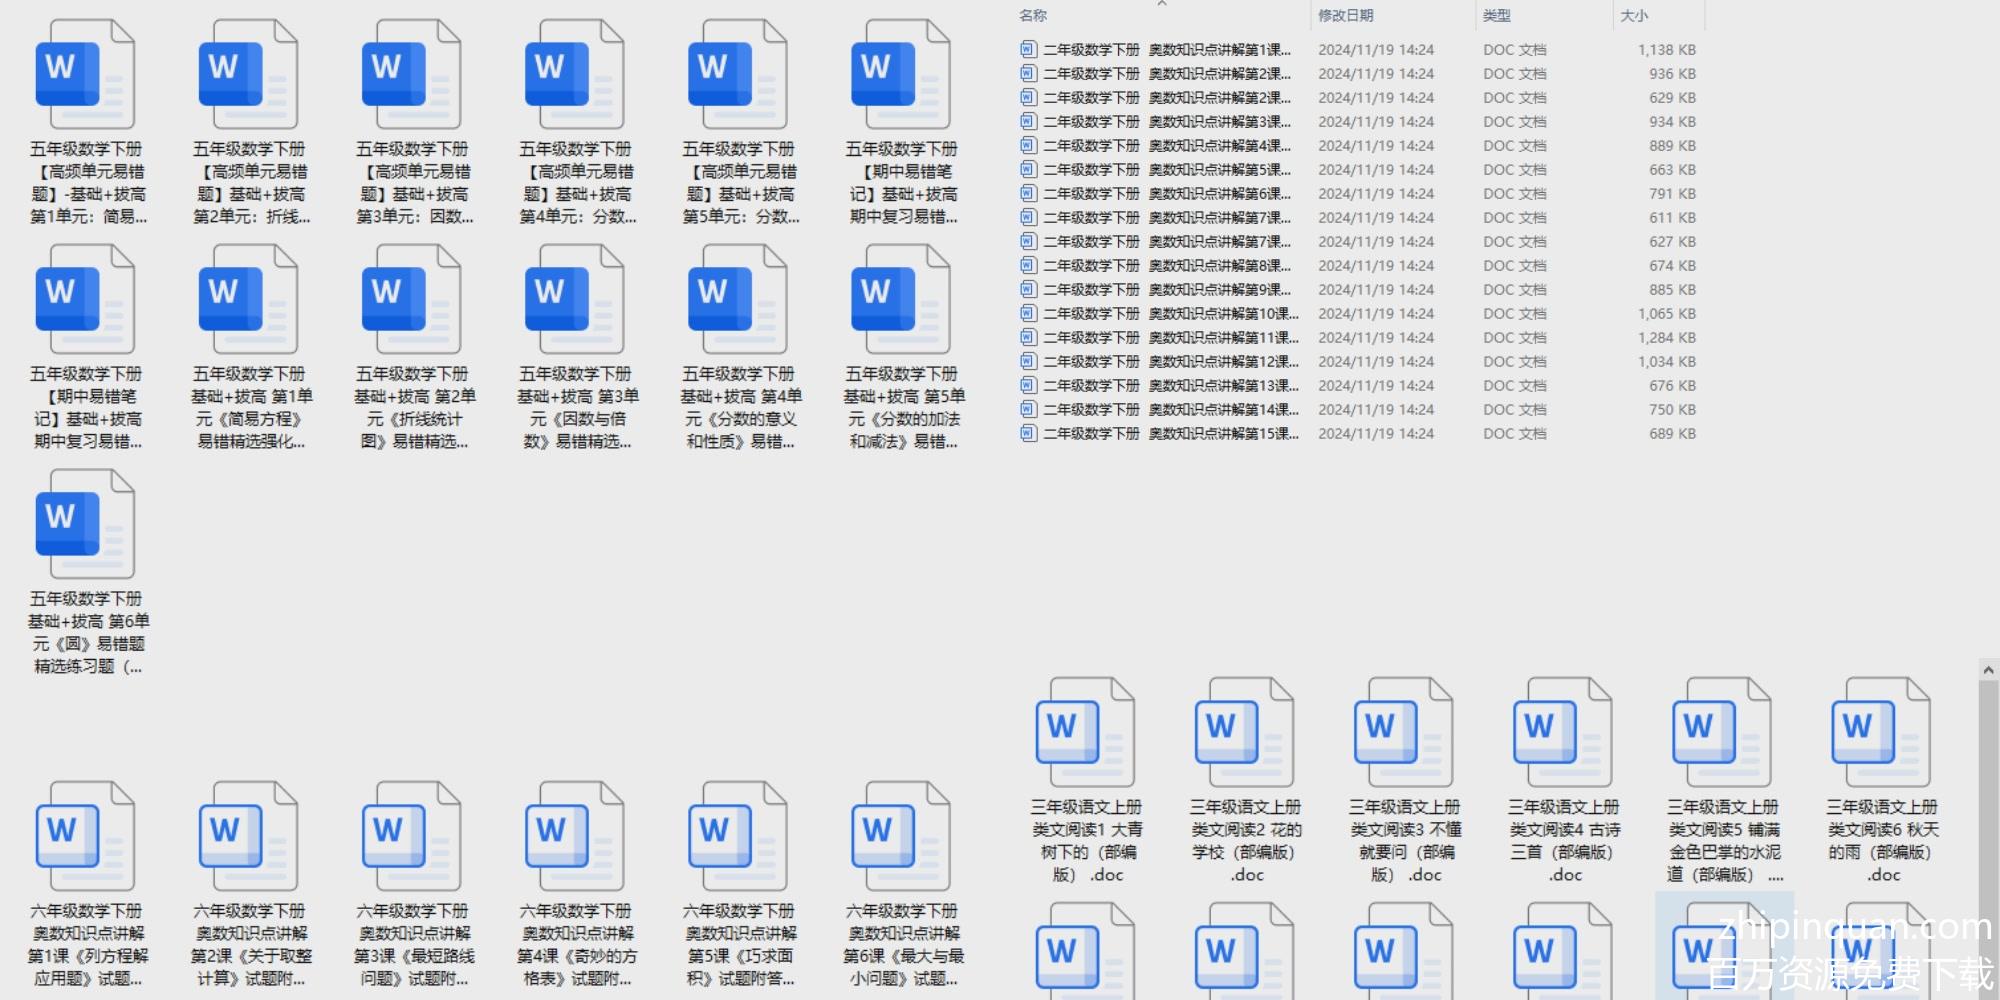Open 五年级数学下册 基础+拔高 第4单元《分数的意义和性质》file
Viewport: 2000px width, 1000px height.
pyautogui.click(x=738, y=300)
